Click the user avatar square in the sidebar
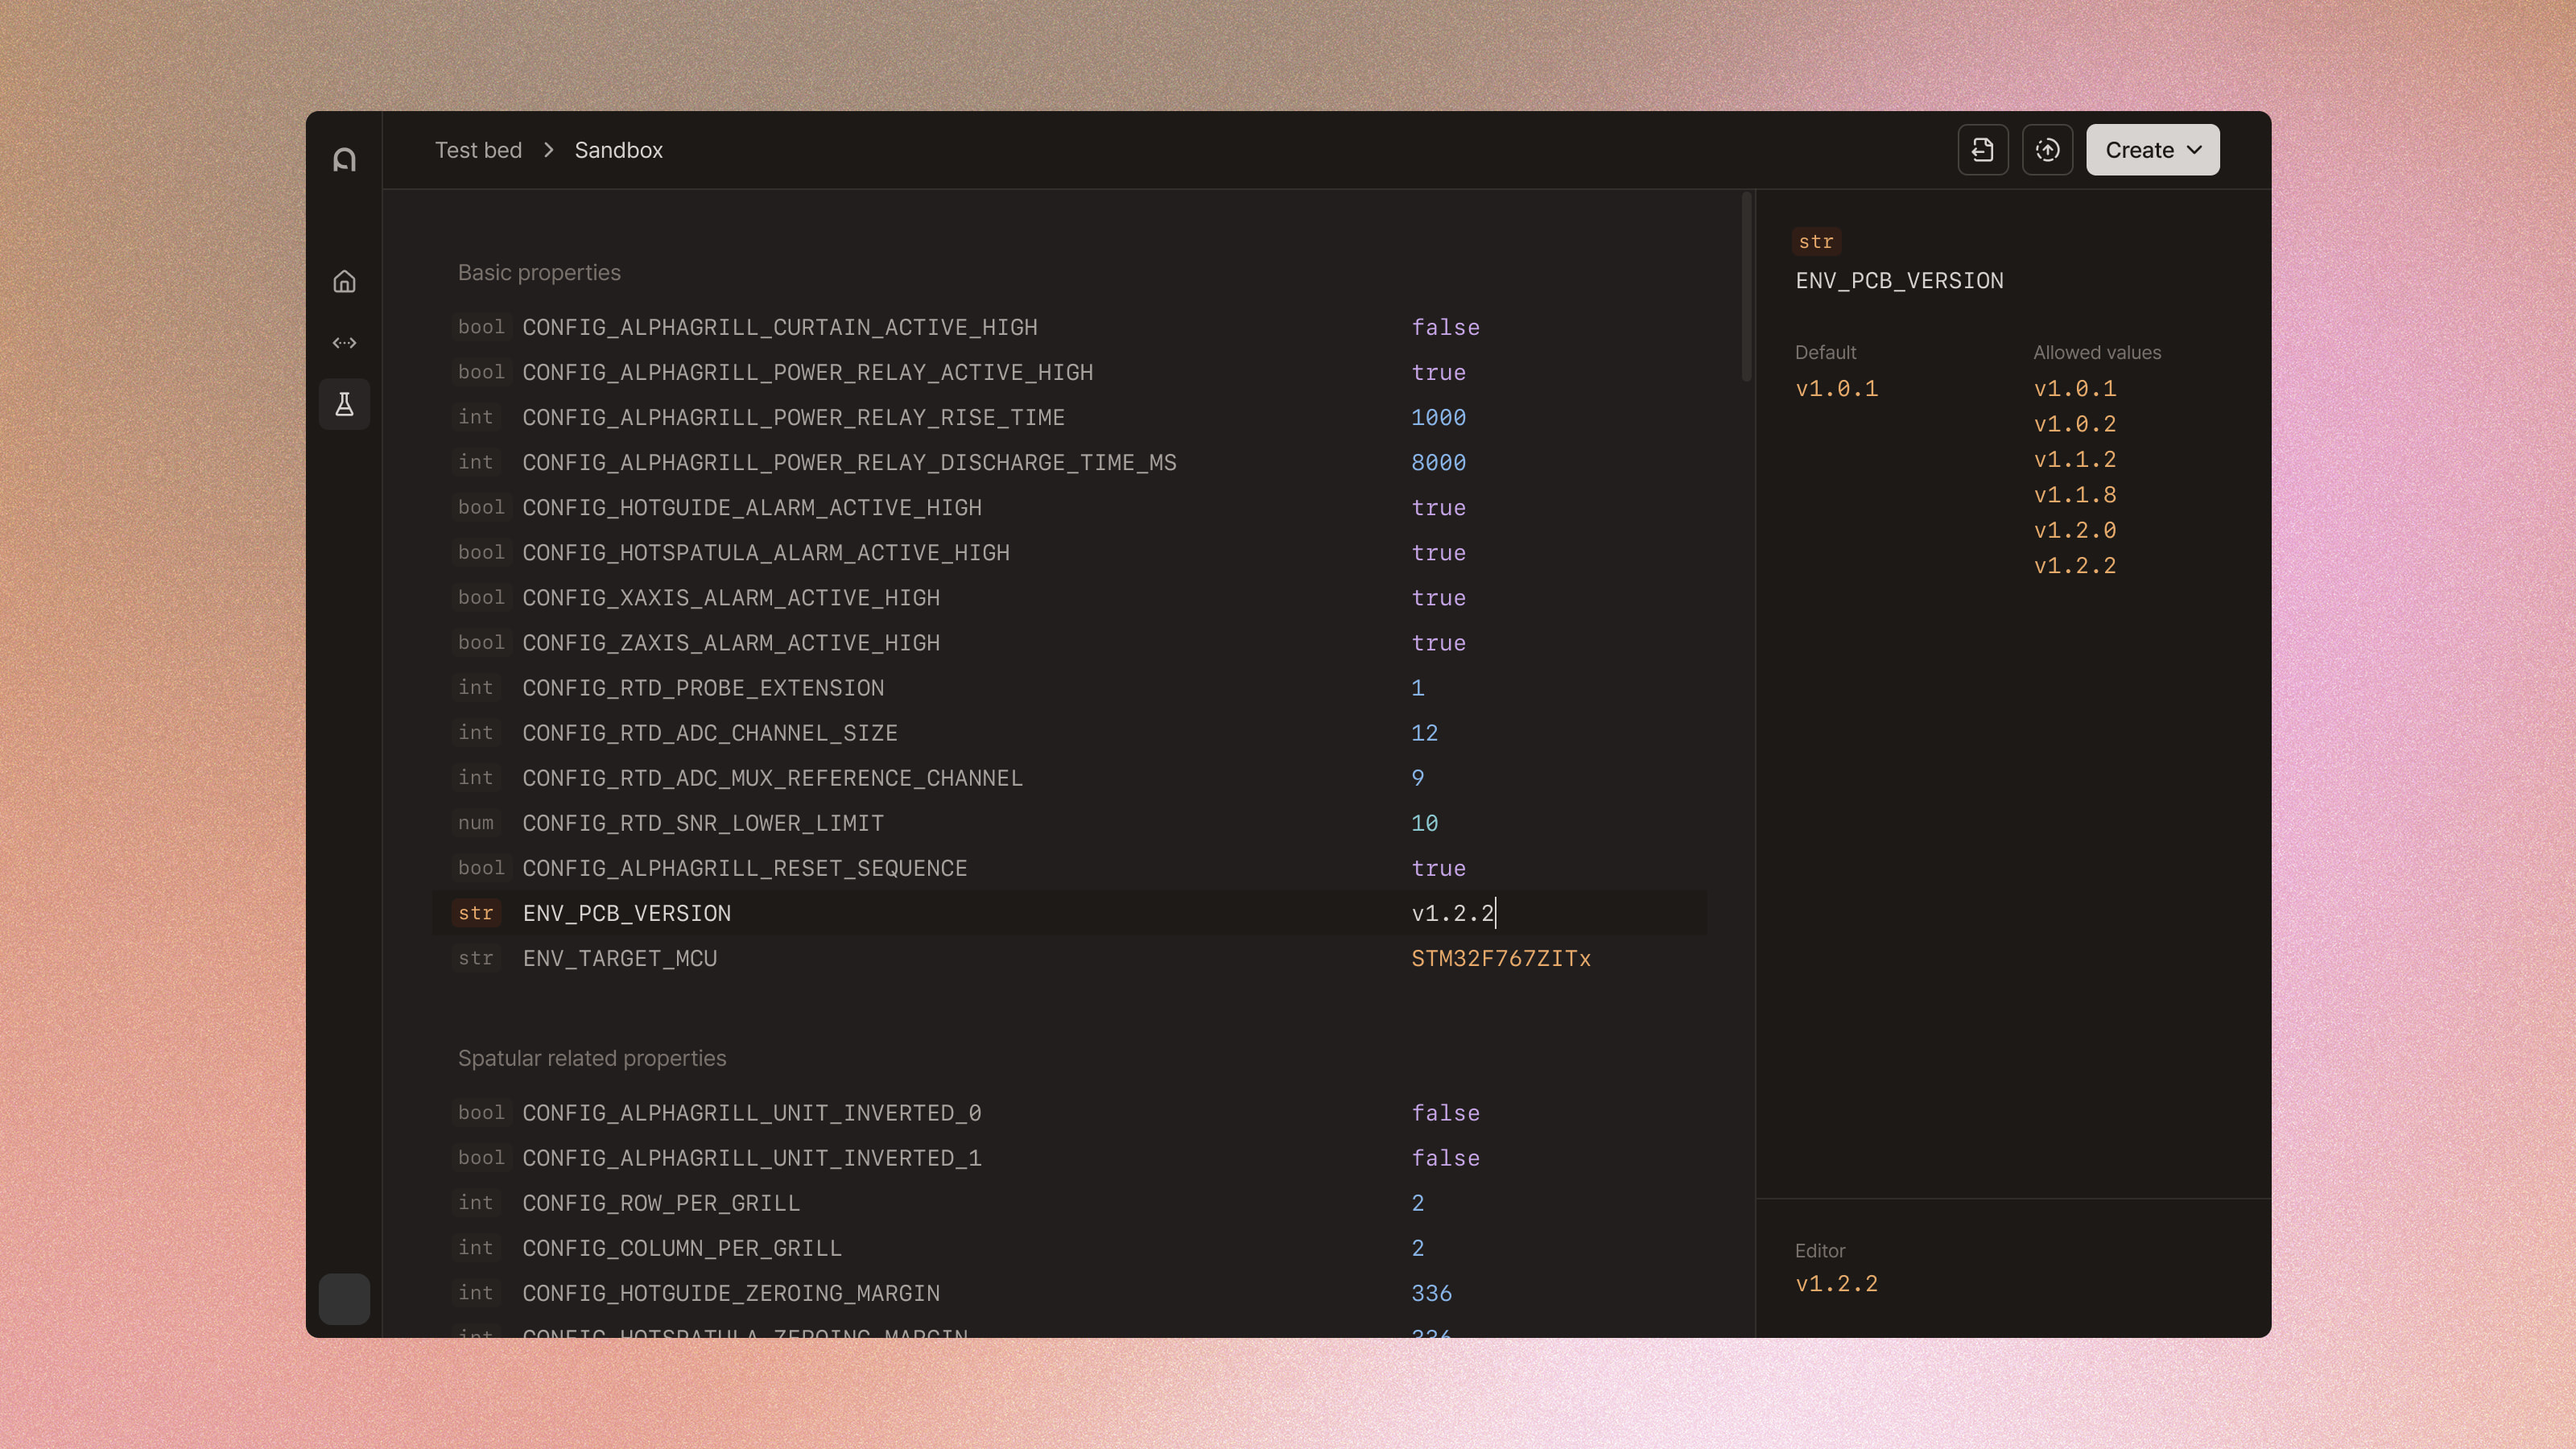 (344, 1299)
